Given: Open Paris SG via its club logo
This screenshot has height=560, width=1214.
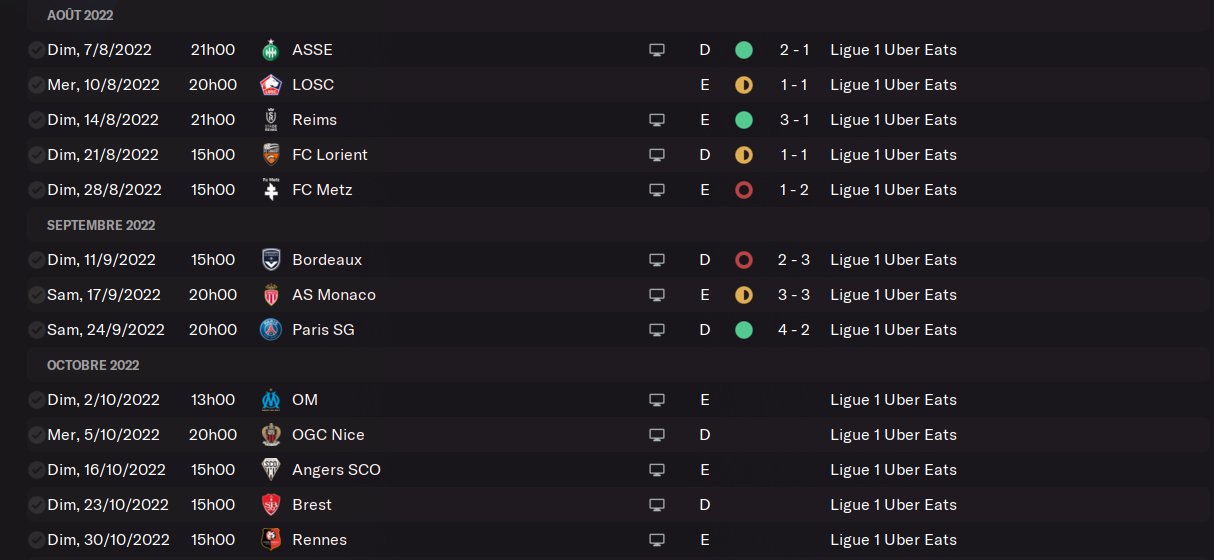Looking at the screenshot, I should click(269, 330).
